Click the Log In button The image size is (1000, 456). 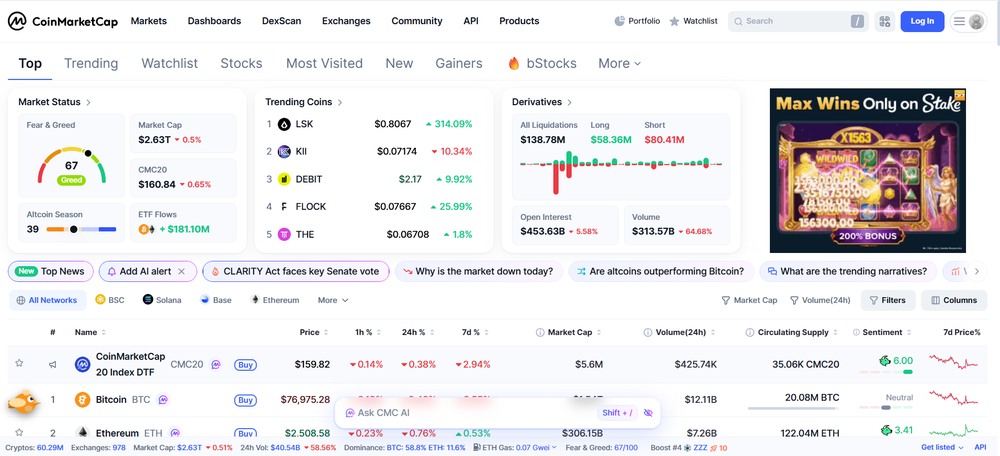pos(922,21)
